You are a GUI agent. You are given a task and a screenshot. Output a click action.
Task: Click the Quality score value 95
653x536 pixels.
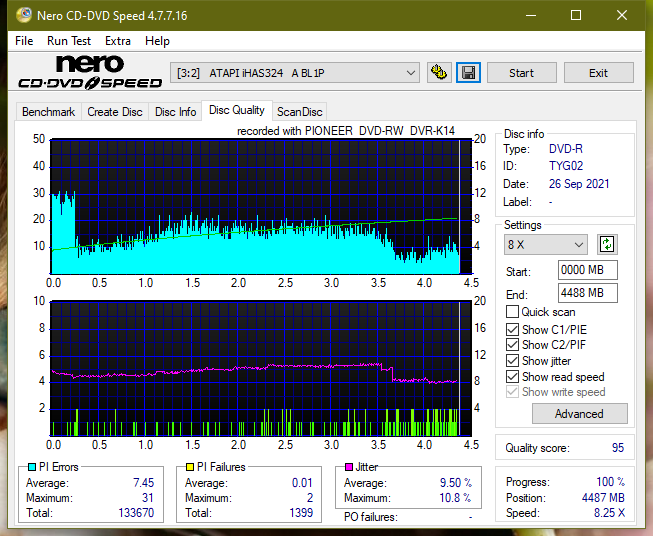(x=618, y=448)
